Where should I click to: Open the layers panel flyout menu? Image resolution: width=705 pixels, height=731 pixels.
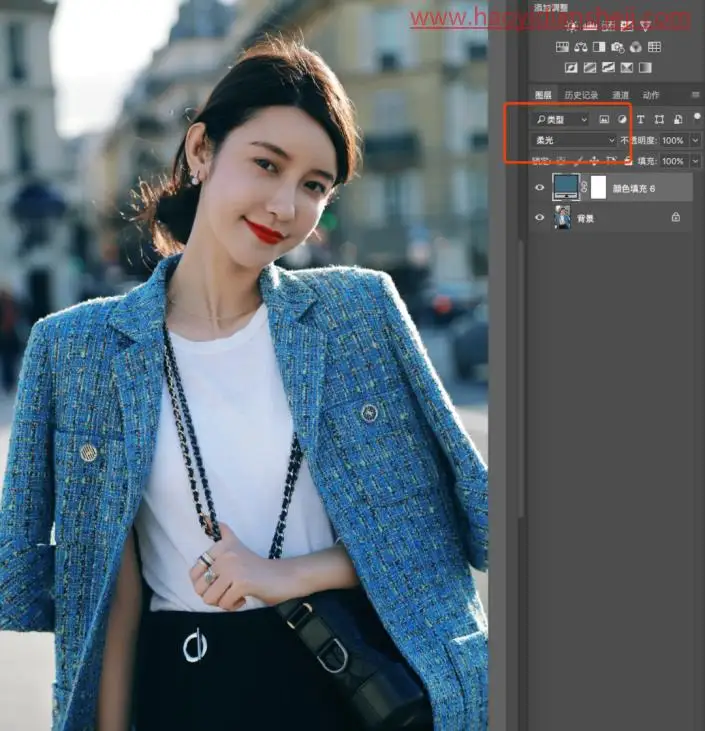click(695, 95)
